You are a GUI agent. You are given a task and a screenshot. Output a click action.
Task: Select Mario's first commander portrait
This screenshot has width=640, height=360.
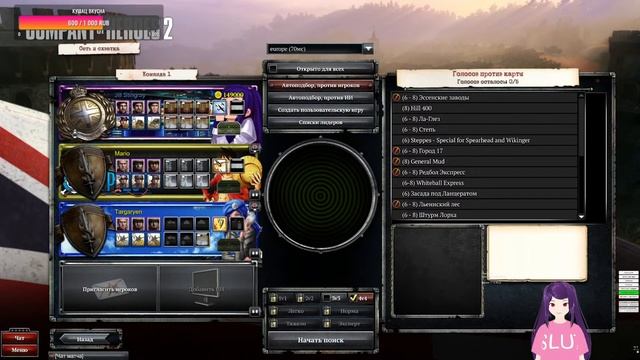tap(122, 165)
